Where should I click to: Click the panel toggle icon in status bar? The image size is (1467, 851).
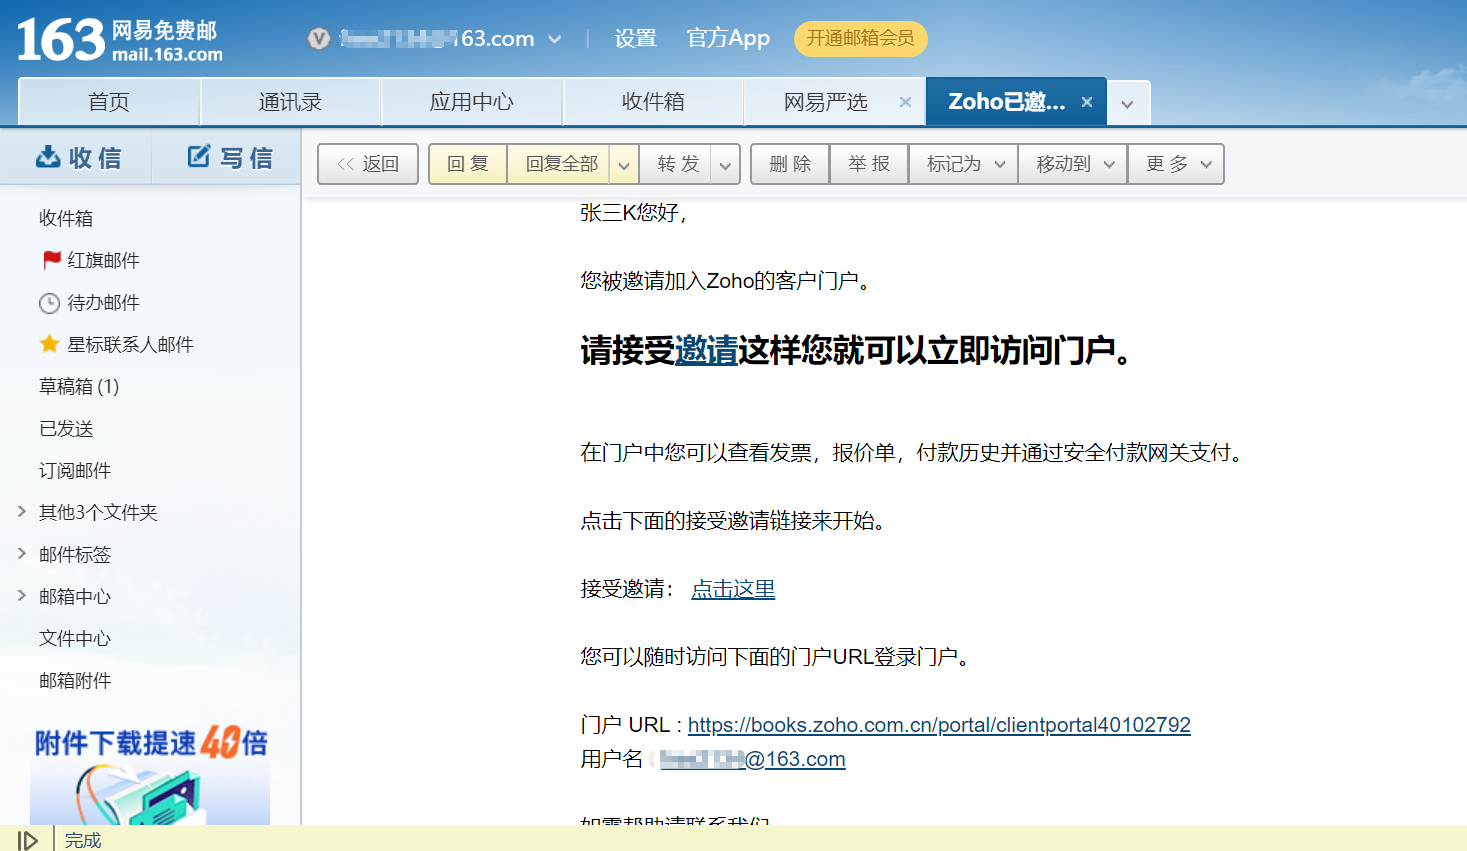point(27,840)
